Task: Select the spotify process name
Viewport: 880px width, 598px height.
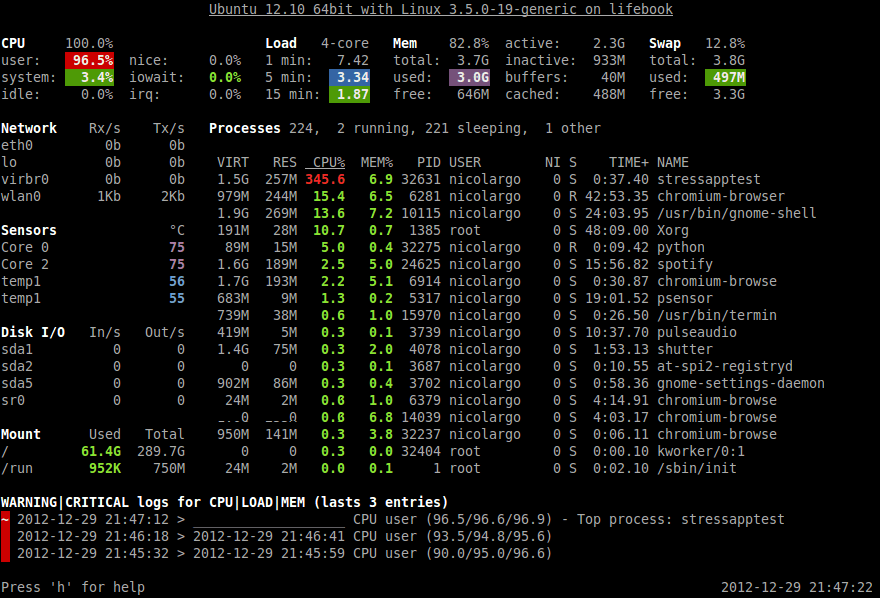Action: [x=684, y=264]
